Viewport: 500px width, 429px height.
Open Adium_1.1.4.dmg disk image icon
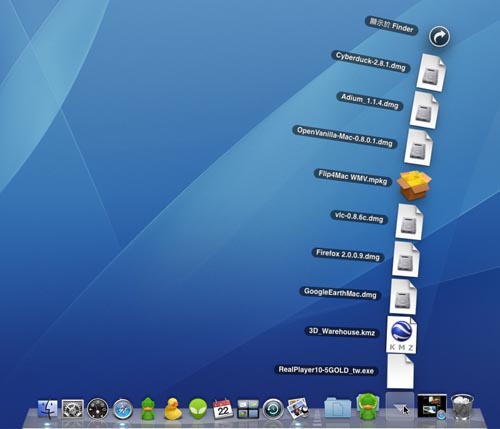(424, 110)
